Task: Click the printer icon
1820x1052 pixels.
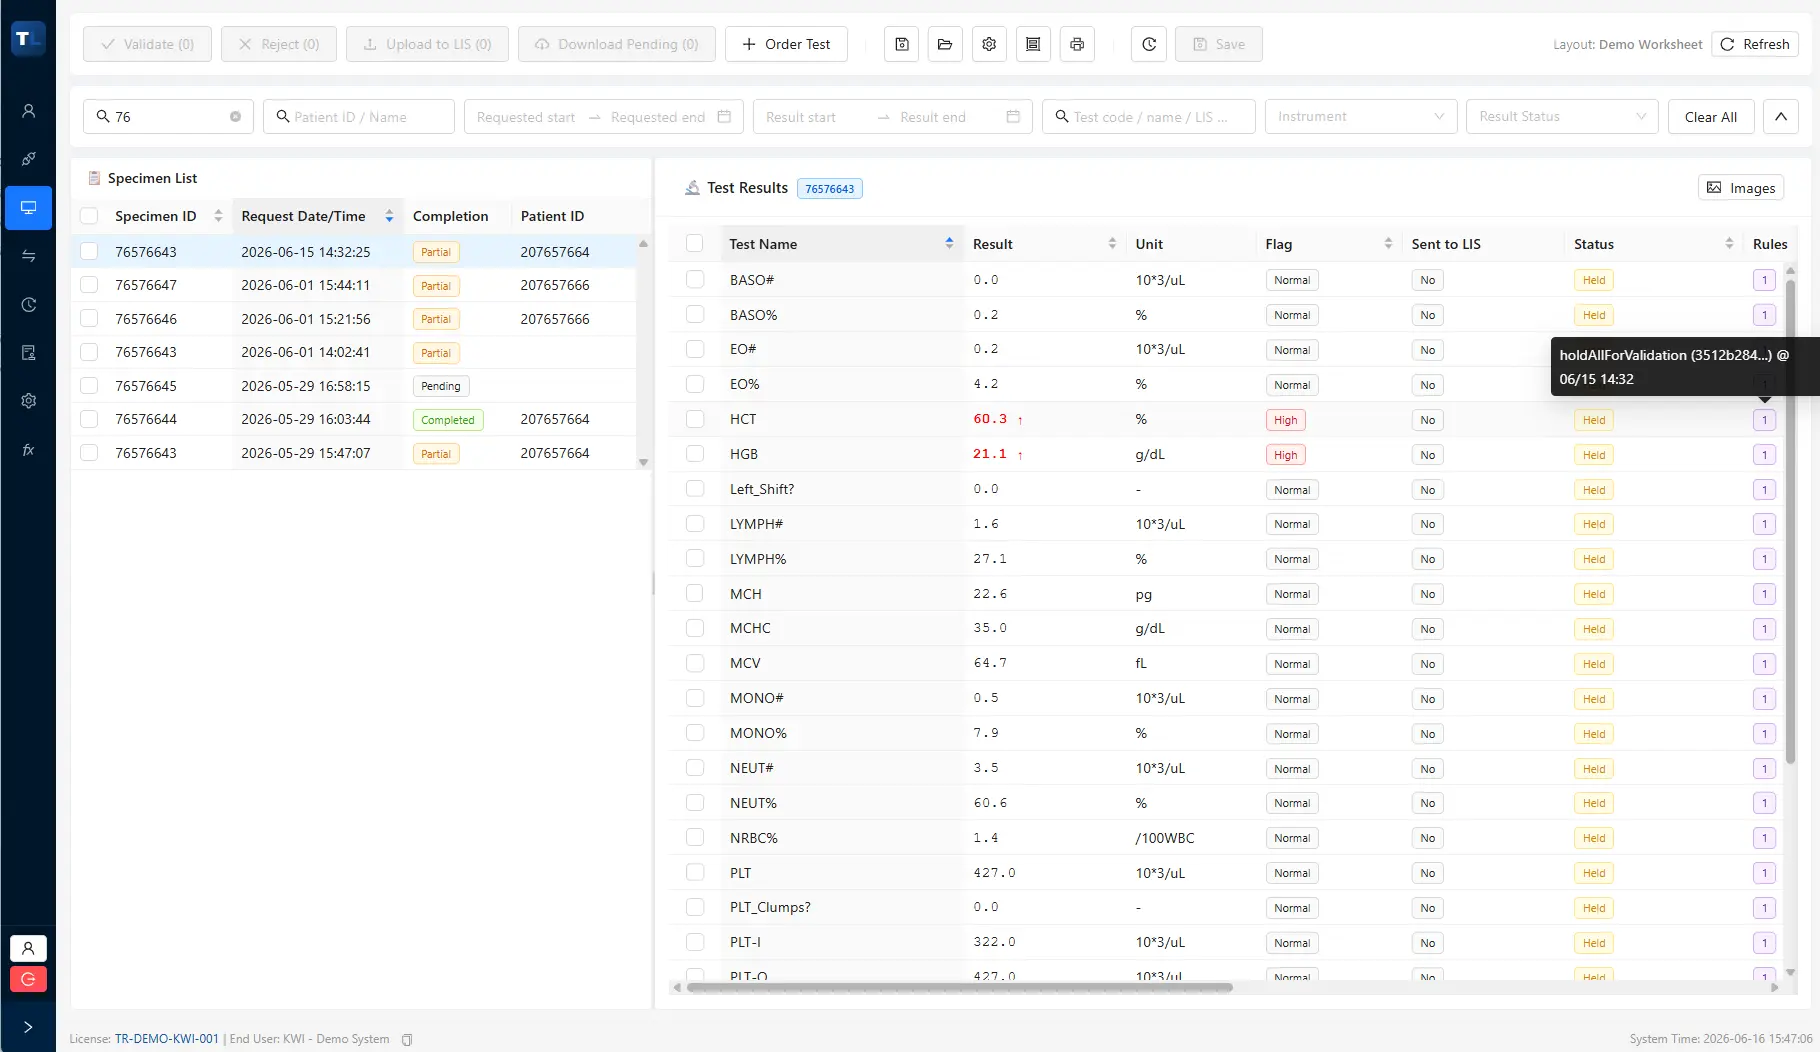Action: 1077,44
